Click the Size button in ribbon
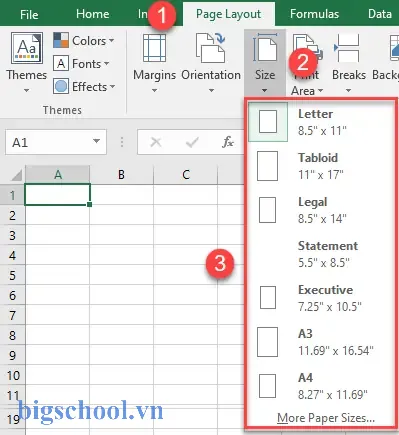The width and height of the screenshot is (399, 435). click(265, 62)
